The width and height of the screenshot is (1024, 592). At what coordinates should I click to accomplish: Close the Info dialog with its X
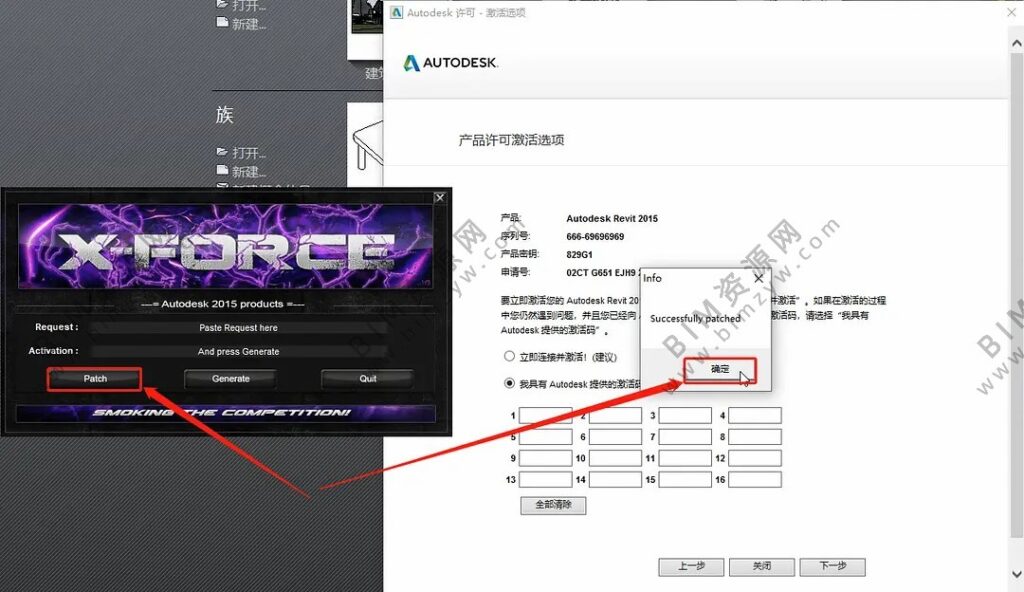(x=758, y=278)
